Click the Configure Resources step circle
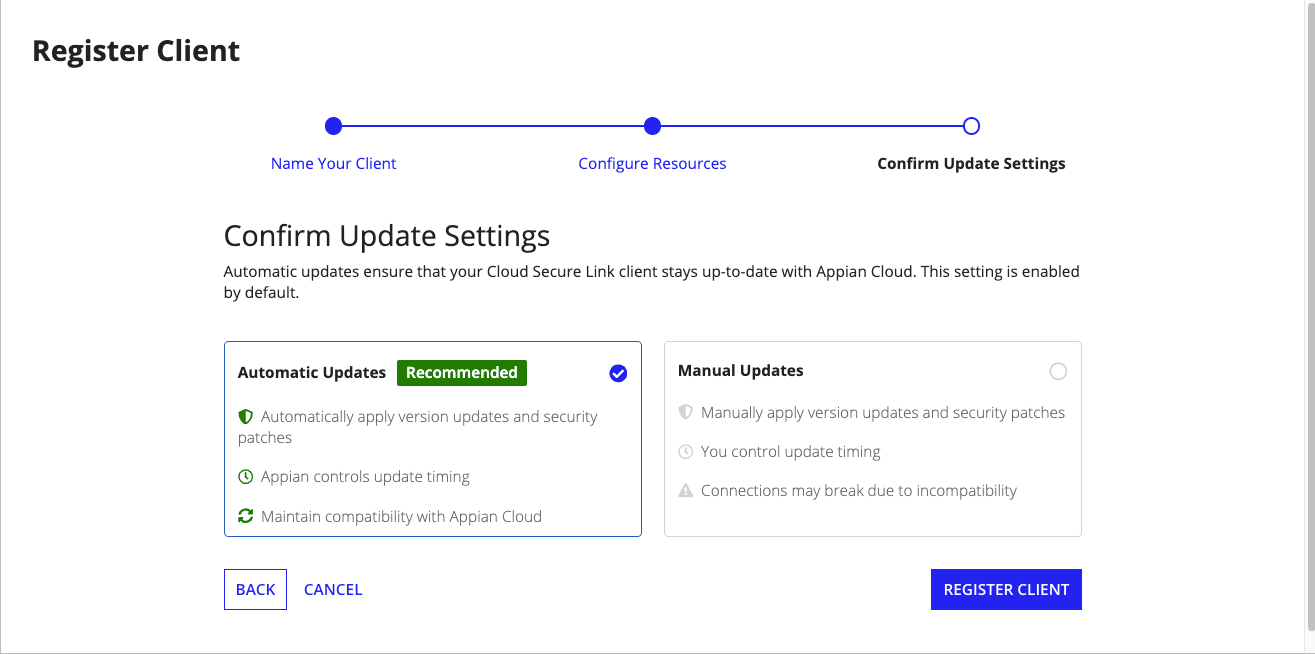Viewport: 1315px width, 654px height. (652, 126)
